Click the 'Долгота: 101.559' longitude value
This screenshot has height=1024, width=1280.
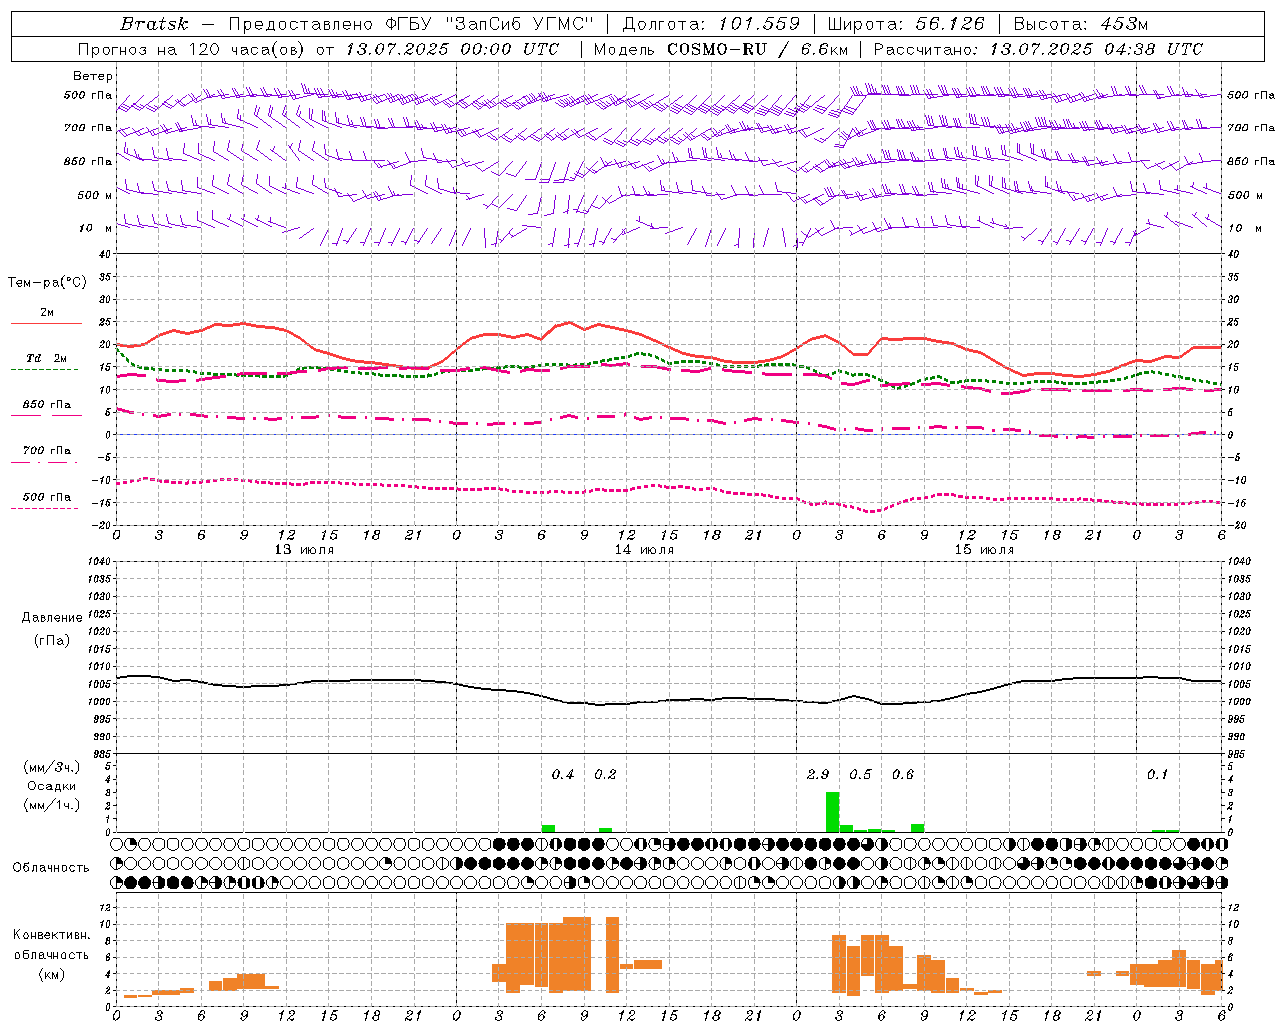(x=711, y=24)
